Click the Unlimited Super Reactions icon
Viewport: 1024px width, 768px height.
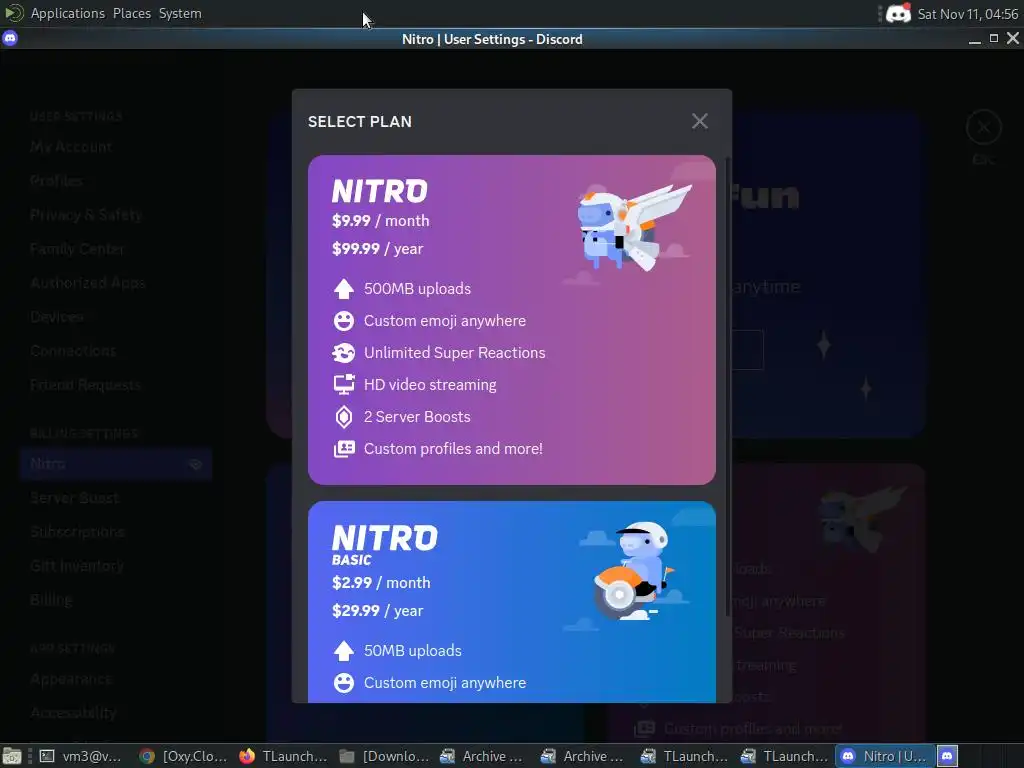(344, 353)
